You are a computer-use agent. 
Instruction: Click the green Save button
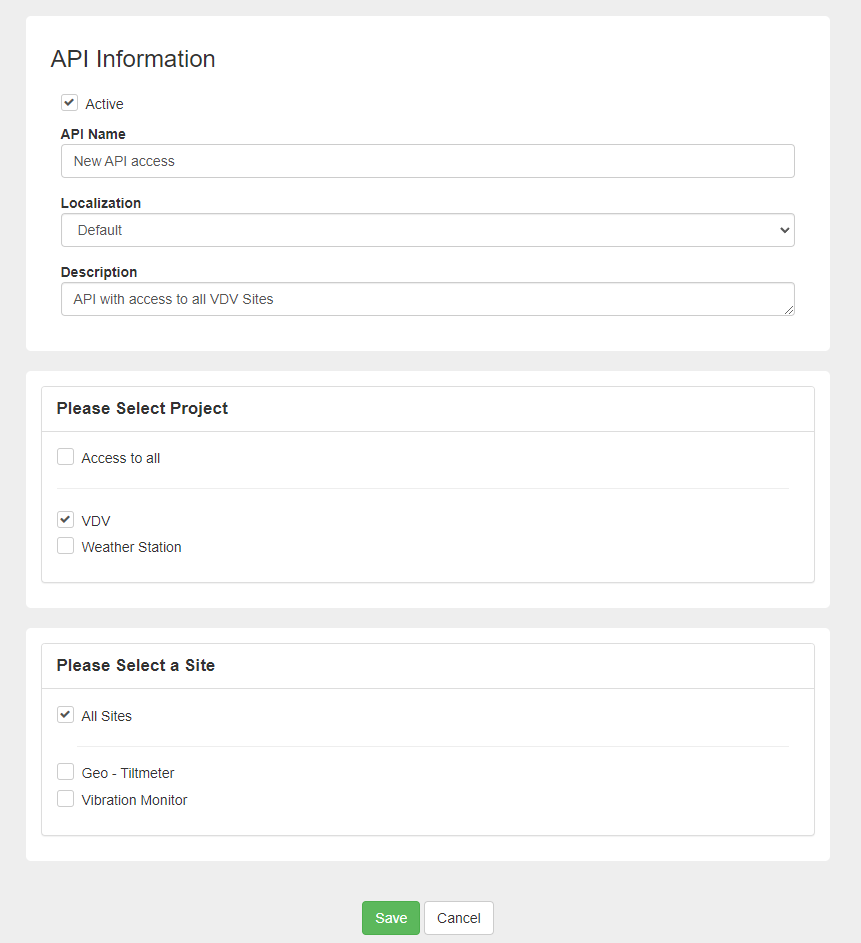[x=391, y=918]
